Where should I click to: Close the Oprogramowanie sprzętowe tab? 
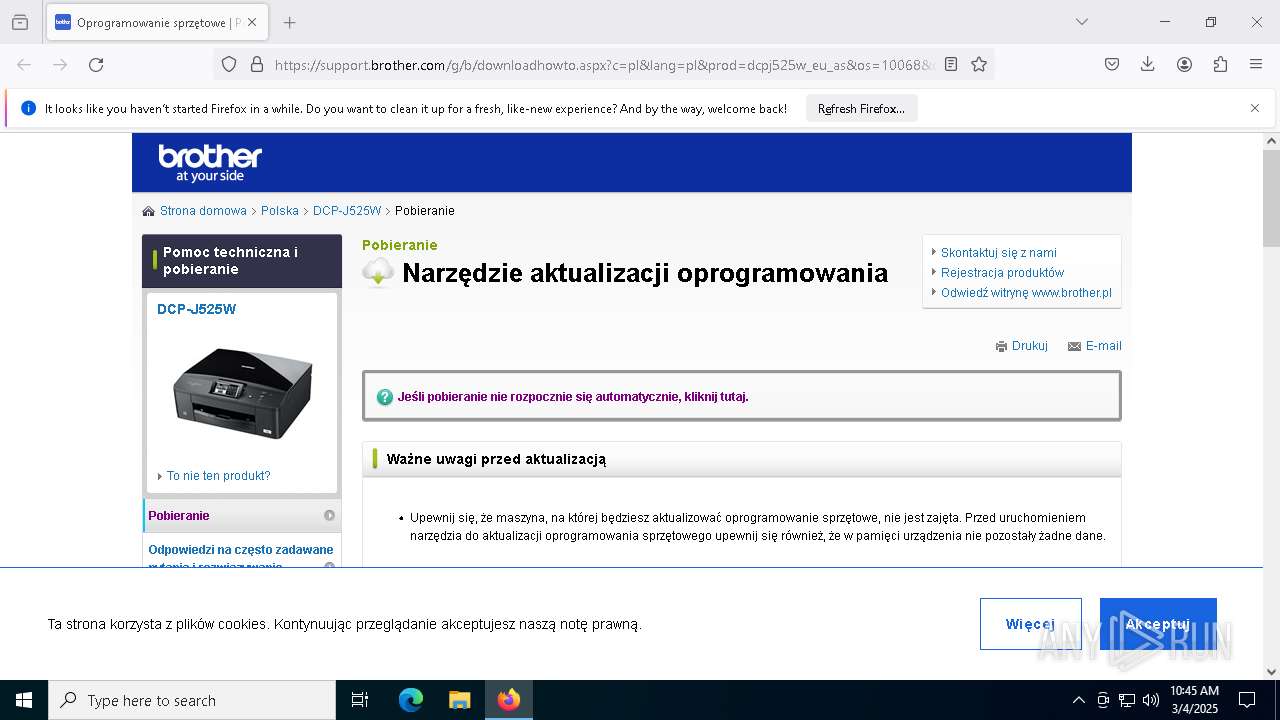(252, 22)
